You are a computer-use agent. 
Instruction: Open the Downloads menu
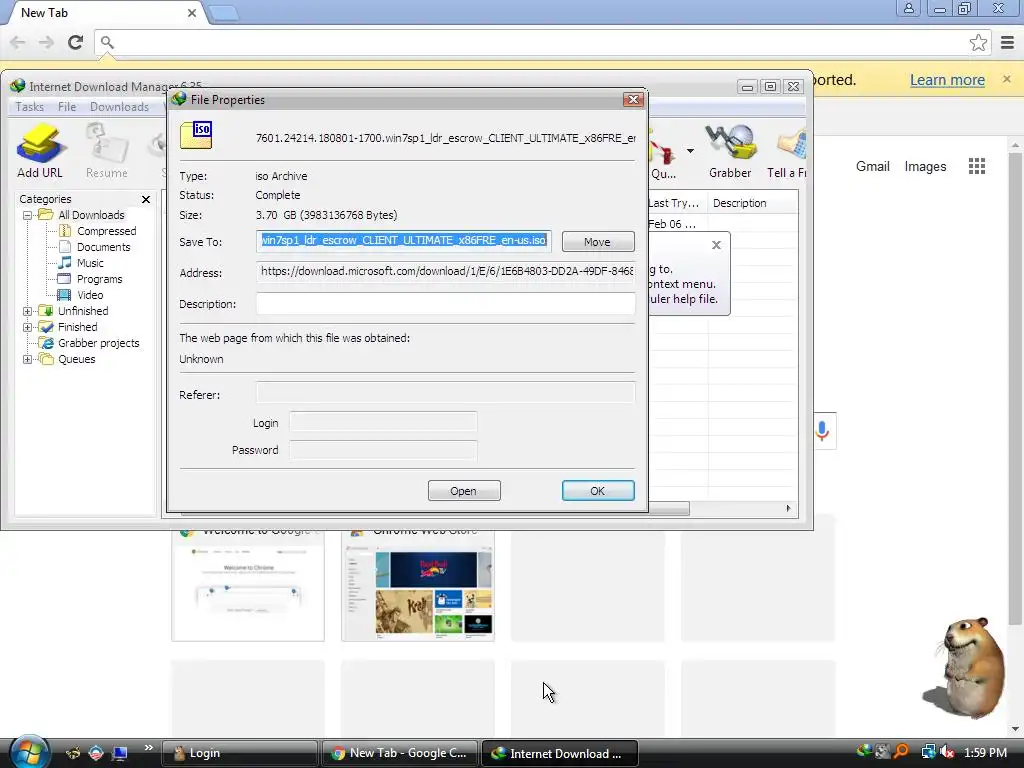click(x=120, y=106)
